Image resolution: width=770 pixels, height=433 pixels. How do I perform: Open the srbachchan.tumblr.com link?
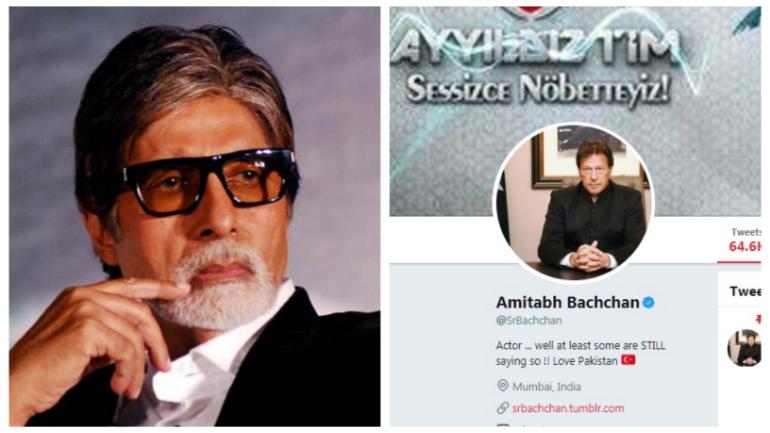568,408
